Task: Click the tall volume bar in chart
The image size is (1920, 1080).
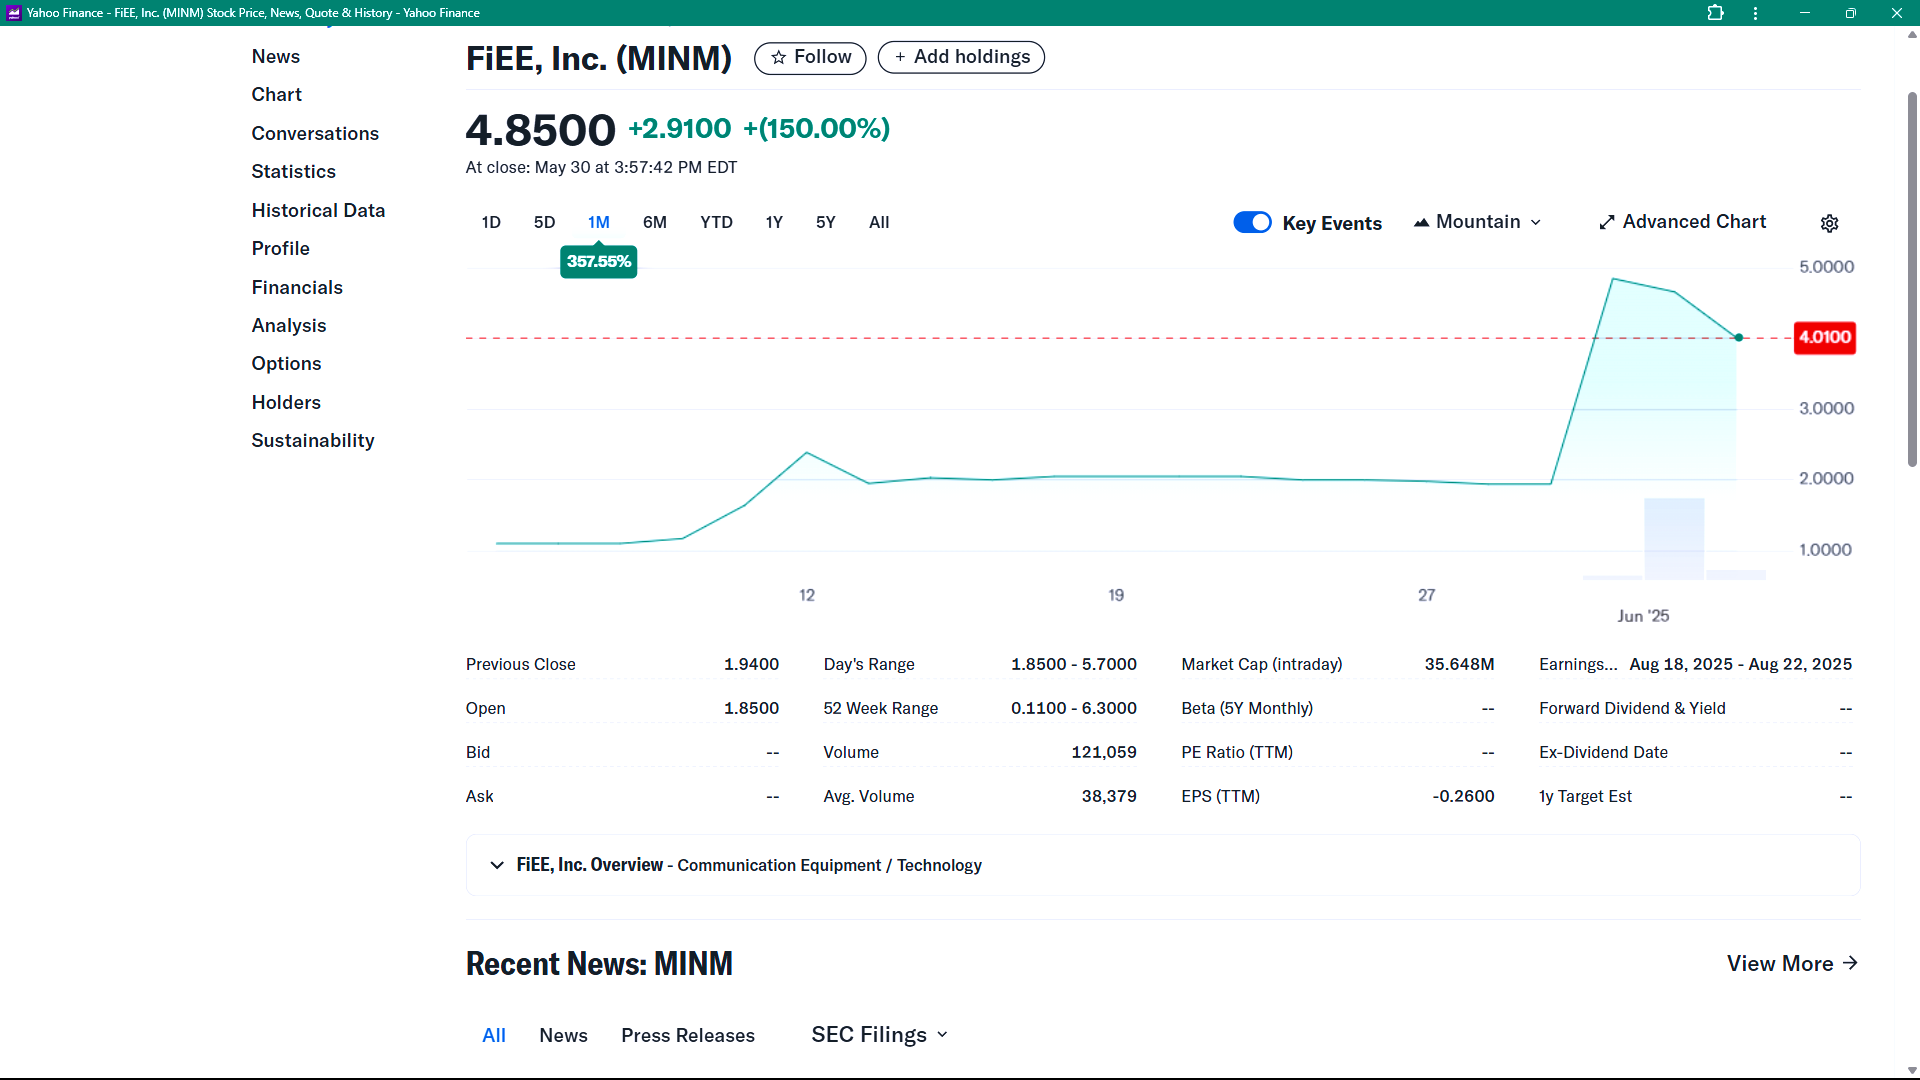Action: pos(1675,539)
